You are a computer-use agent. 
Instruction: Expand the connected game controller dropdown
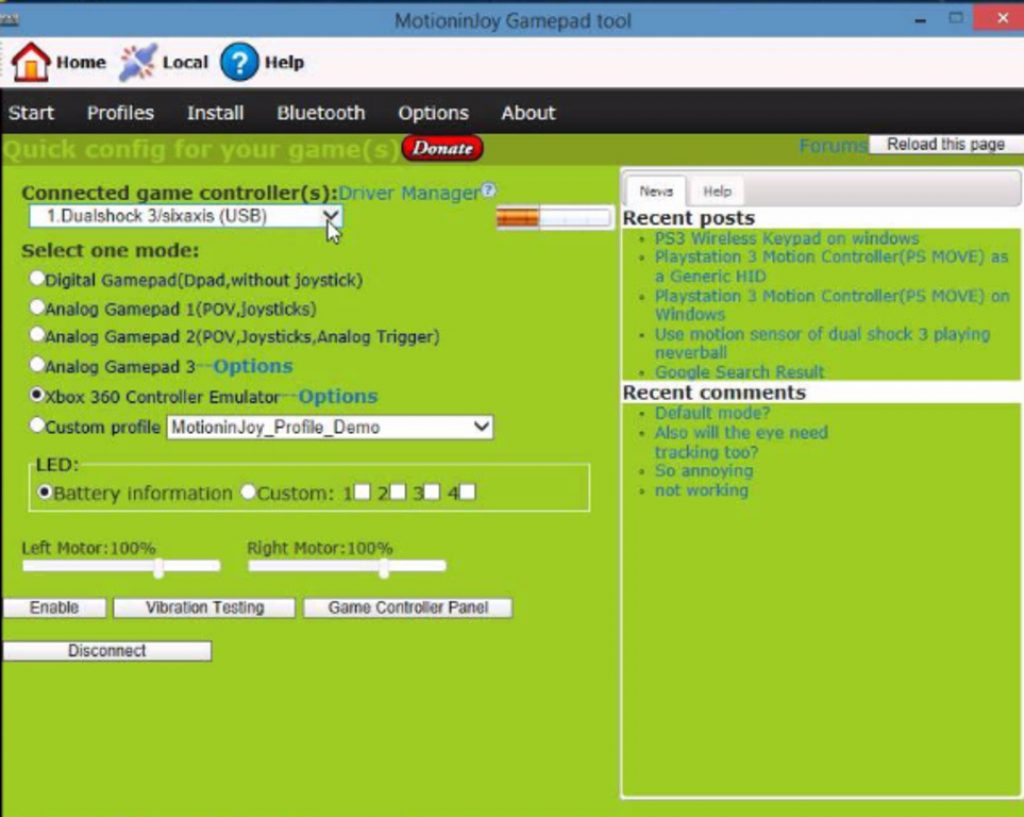(x=185, y=216)
